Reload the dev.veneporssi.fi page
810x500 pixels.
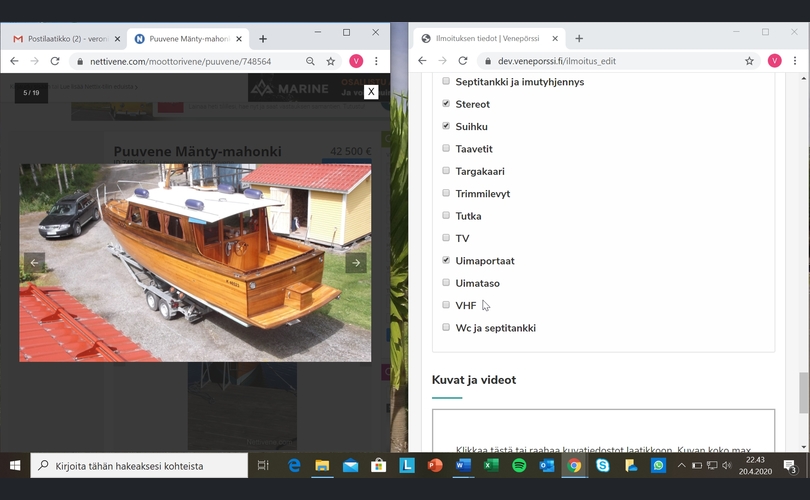pos(463,60)
